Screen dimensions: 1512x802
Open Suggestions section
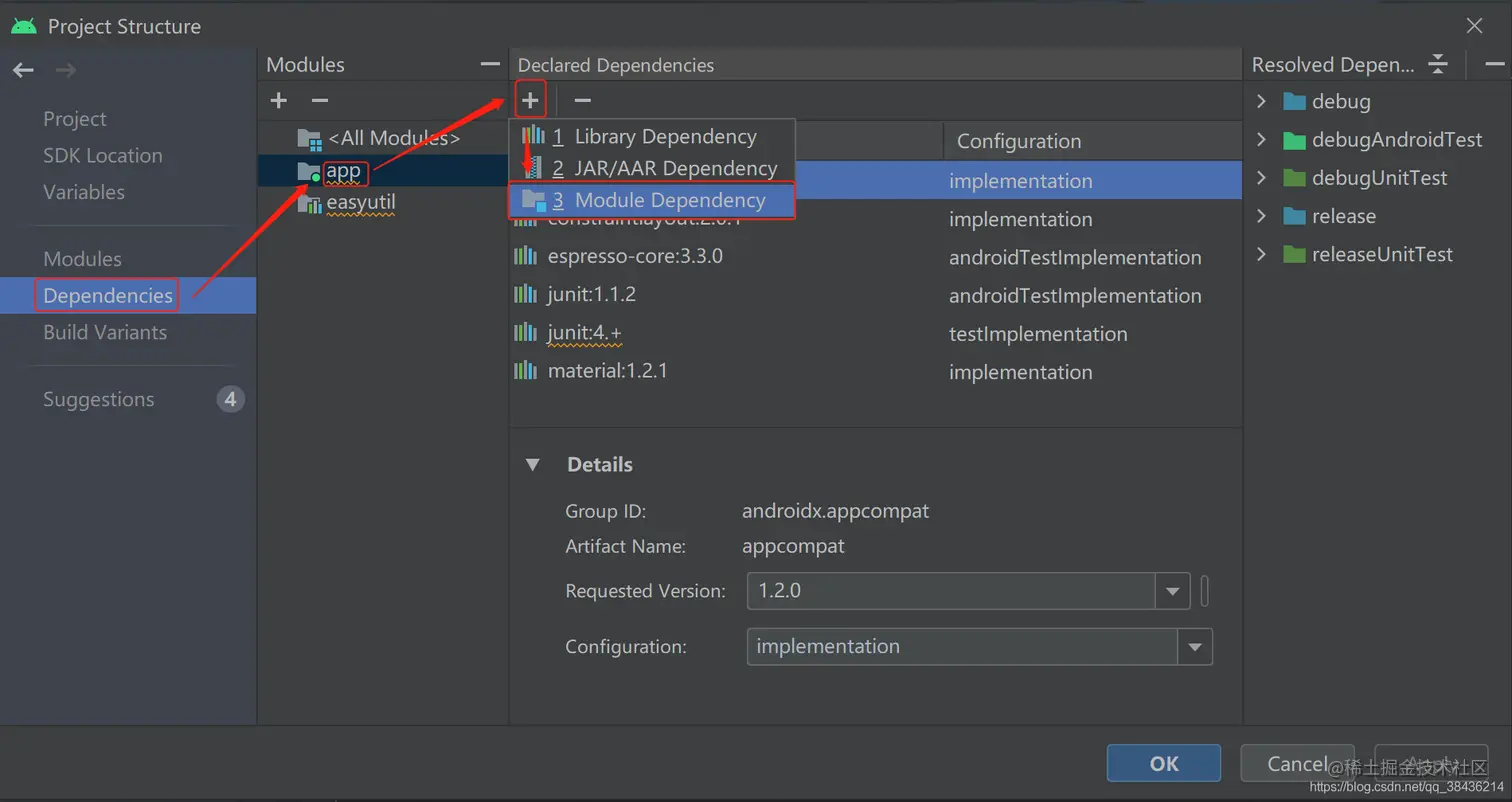(99, 399)
